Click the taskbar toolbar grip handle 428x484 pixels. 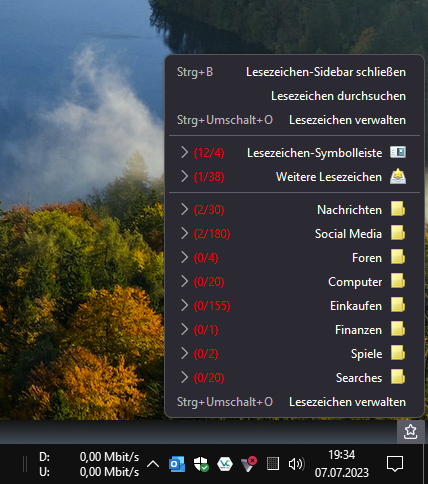pos(25,464)
